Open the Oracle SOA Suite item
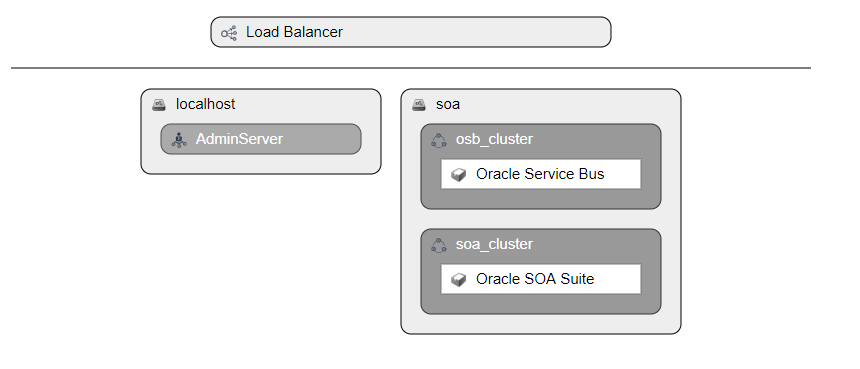The height and width of the screenshot is (369, 860). (x=541, y=279)
